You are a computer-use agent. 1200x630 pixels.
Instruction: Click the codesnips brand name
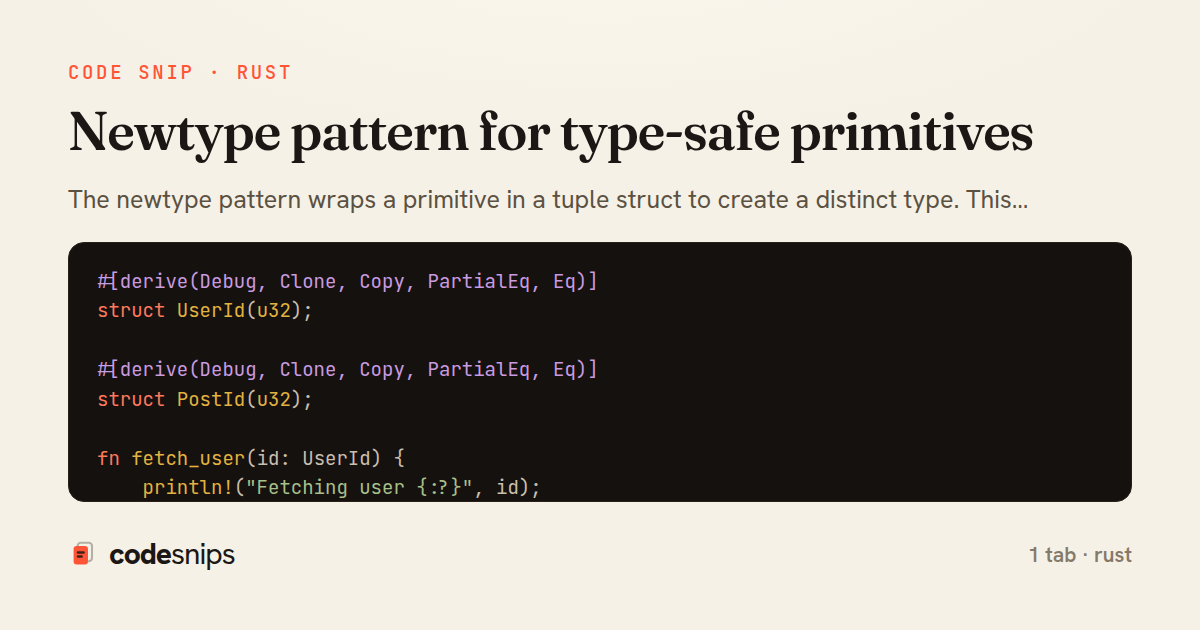pyautogui.click(x=172, y=555)
